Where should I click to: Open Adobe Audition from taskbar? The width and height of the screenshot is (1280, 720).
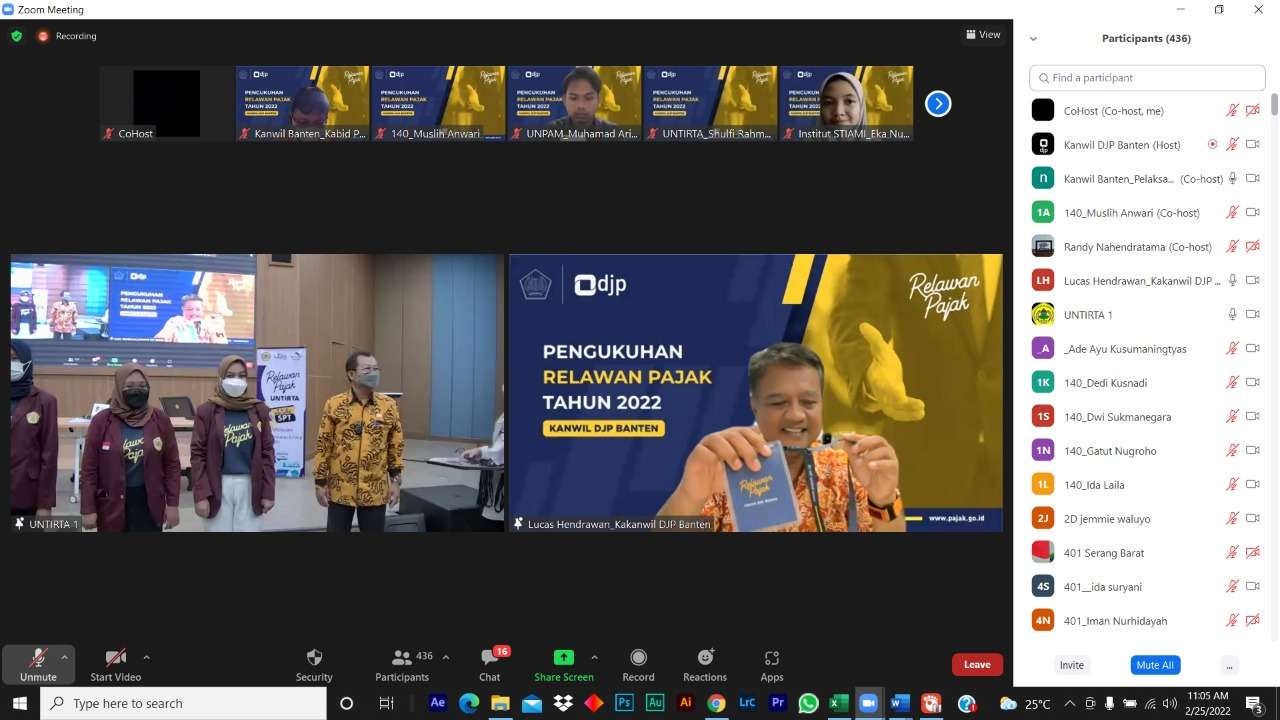coord(655,703)
